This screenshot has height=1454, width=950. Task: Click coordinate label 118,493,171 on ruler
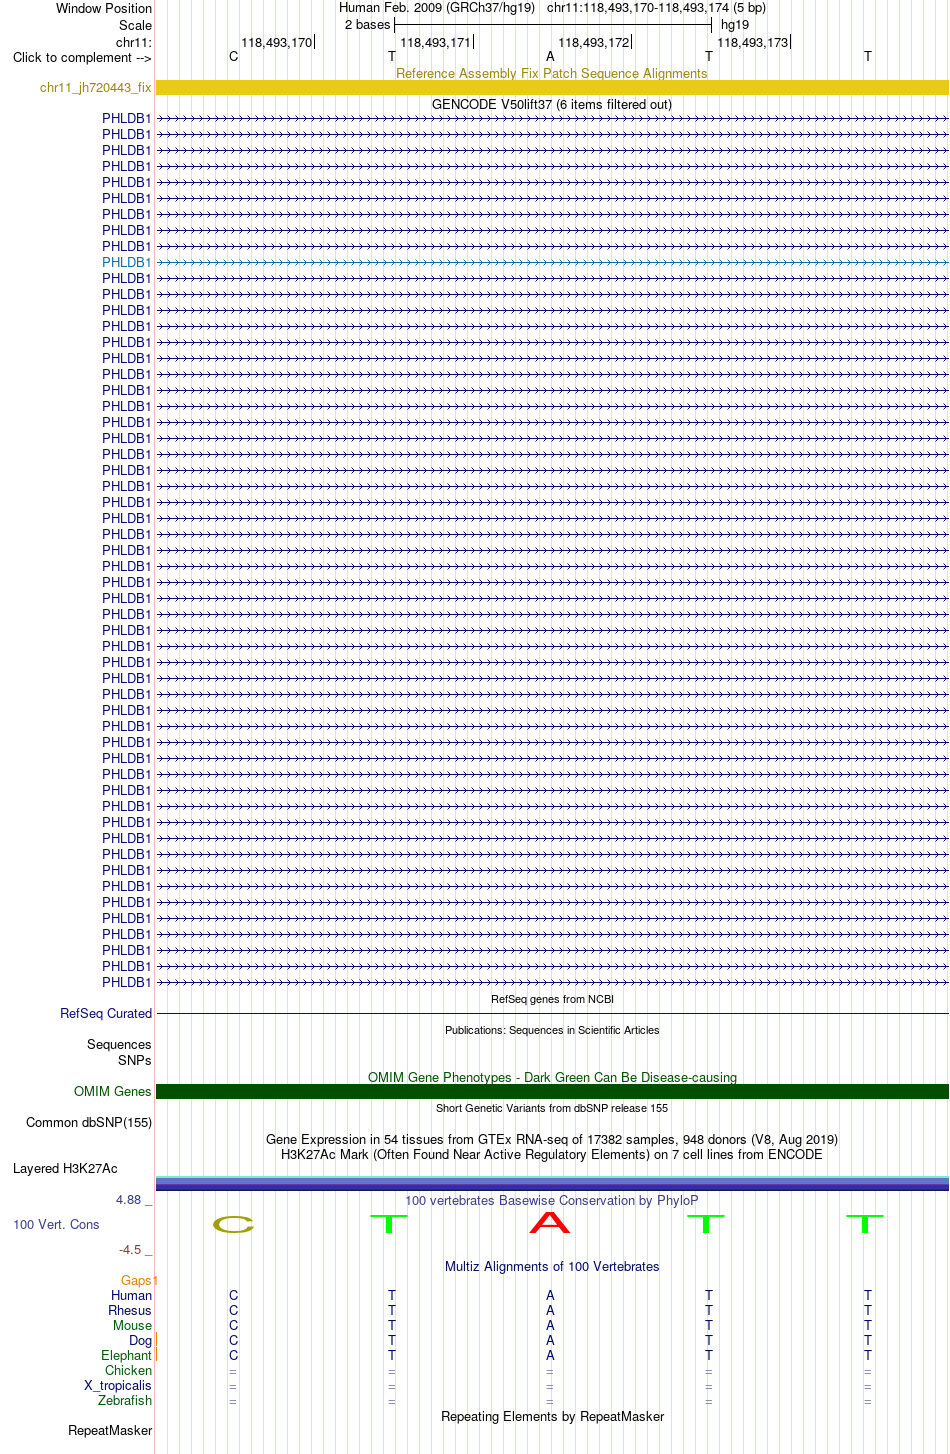435,42
